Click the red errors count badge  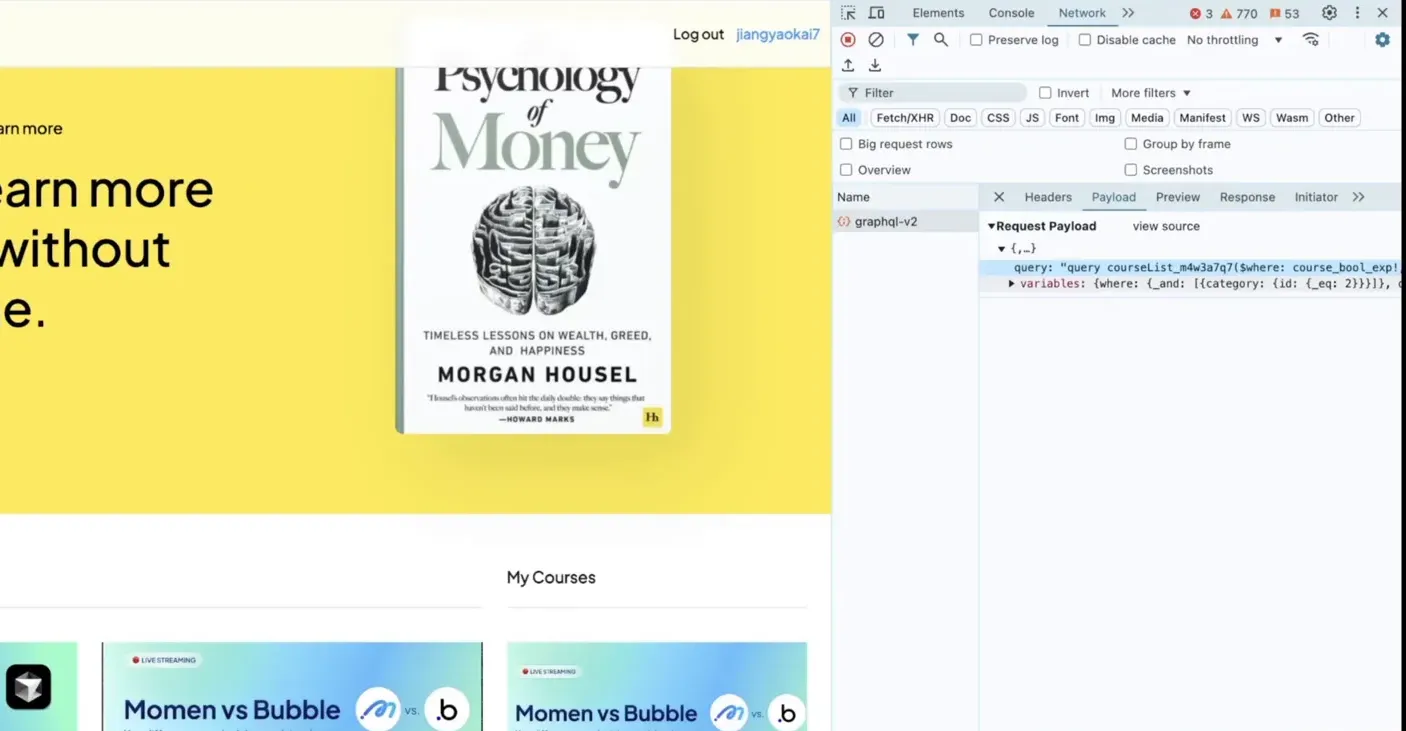(1201, 14)
